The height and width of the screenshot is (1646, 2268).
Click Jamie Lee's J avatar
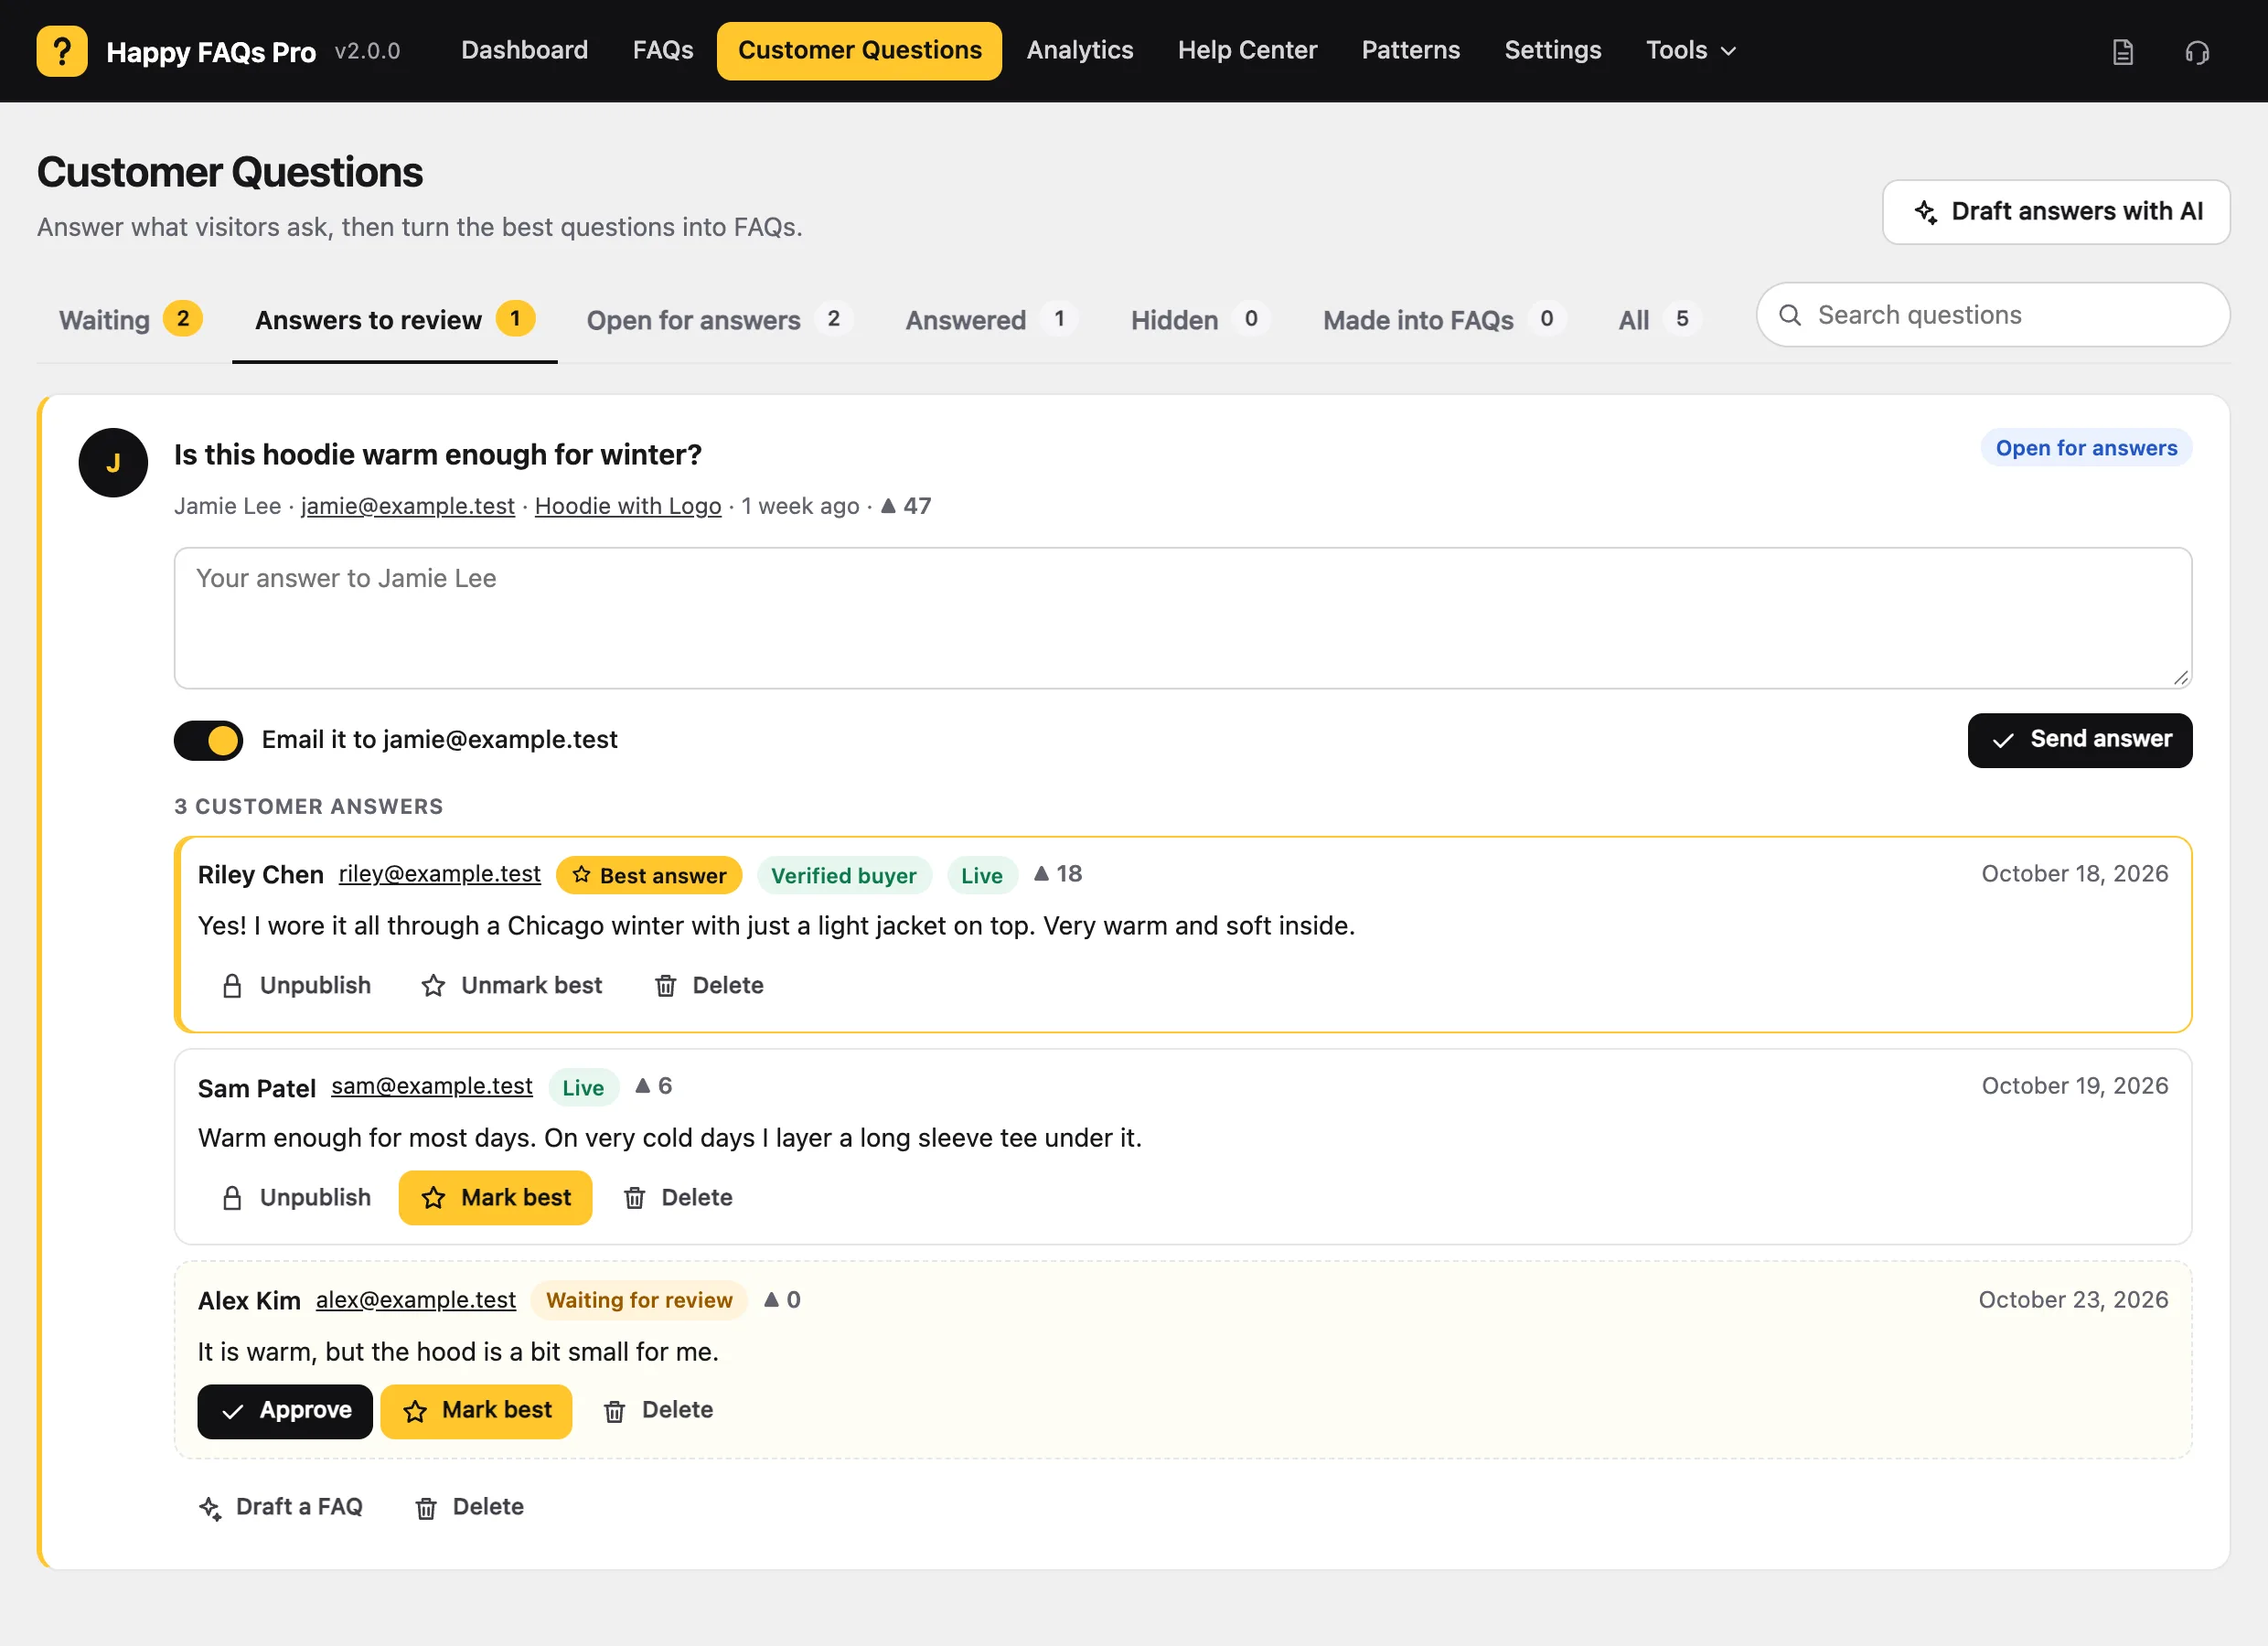(x=113, y=463)
